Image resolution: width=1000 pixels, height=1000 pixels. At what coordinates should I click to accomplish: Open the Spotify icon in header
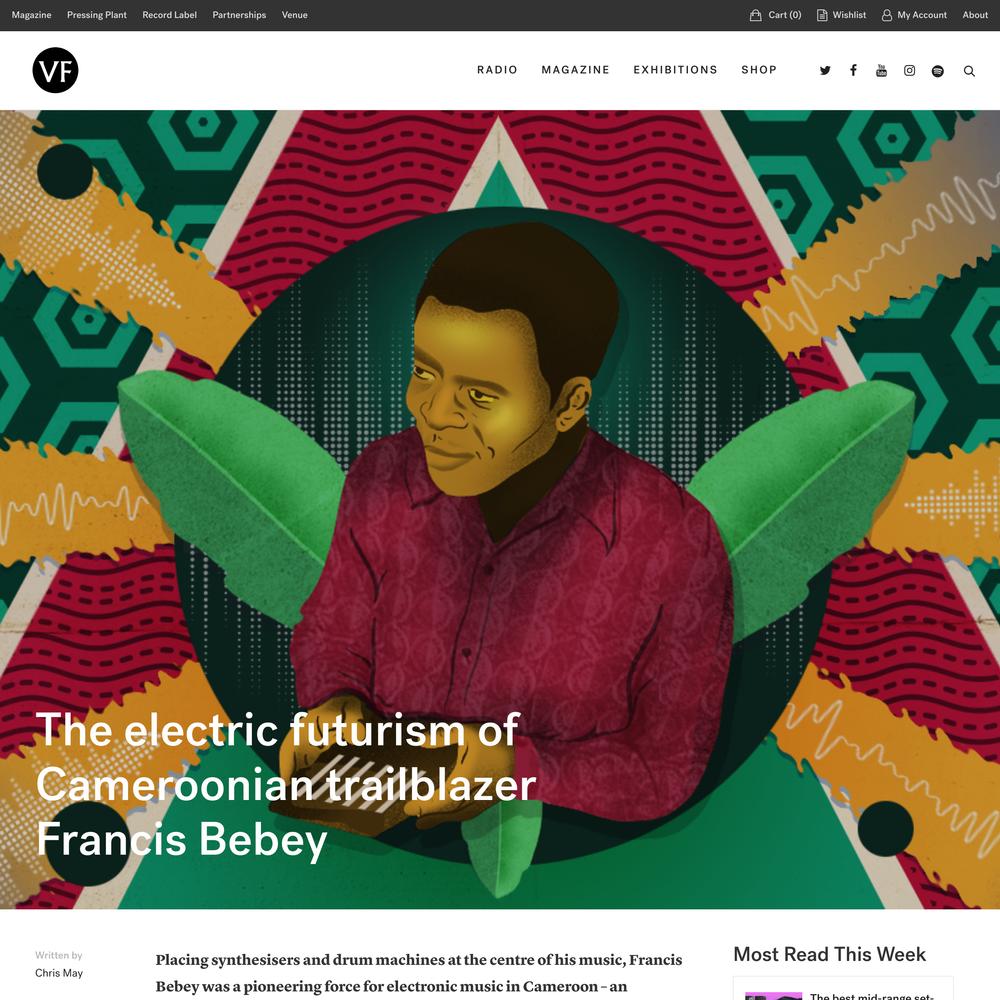(x=938, y=71)
